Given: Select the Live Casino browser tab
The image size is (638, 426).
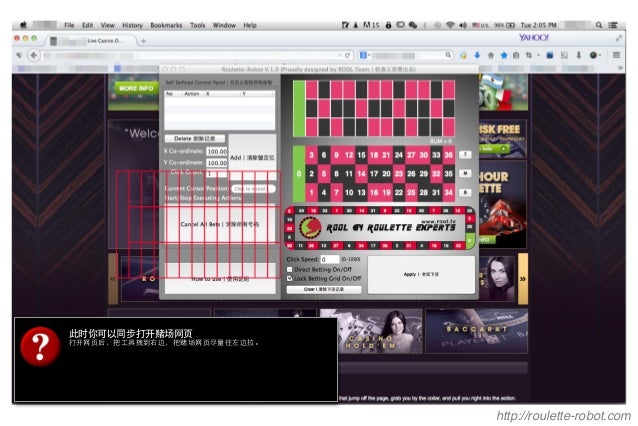Looking at the screenshot, I should pyautogui.click(x=94, y=41).
